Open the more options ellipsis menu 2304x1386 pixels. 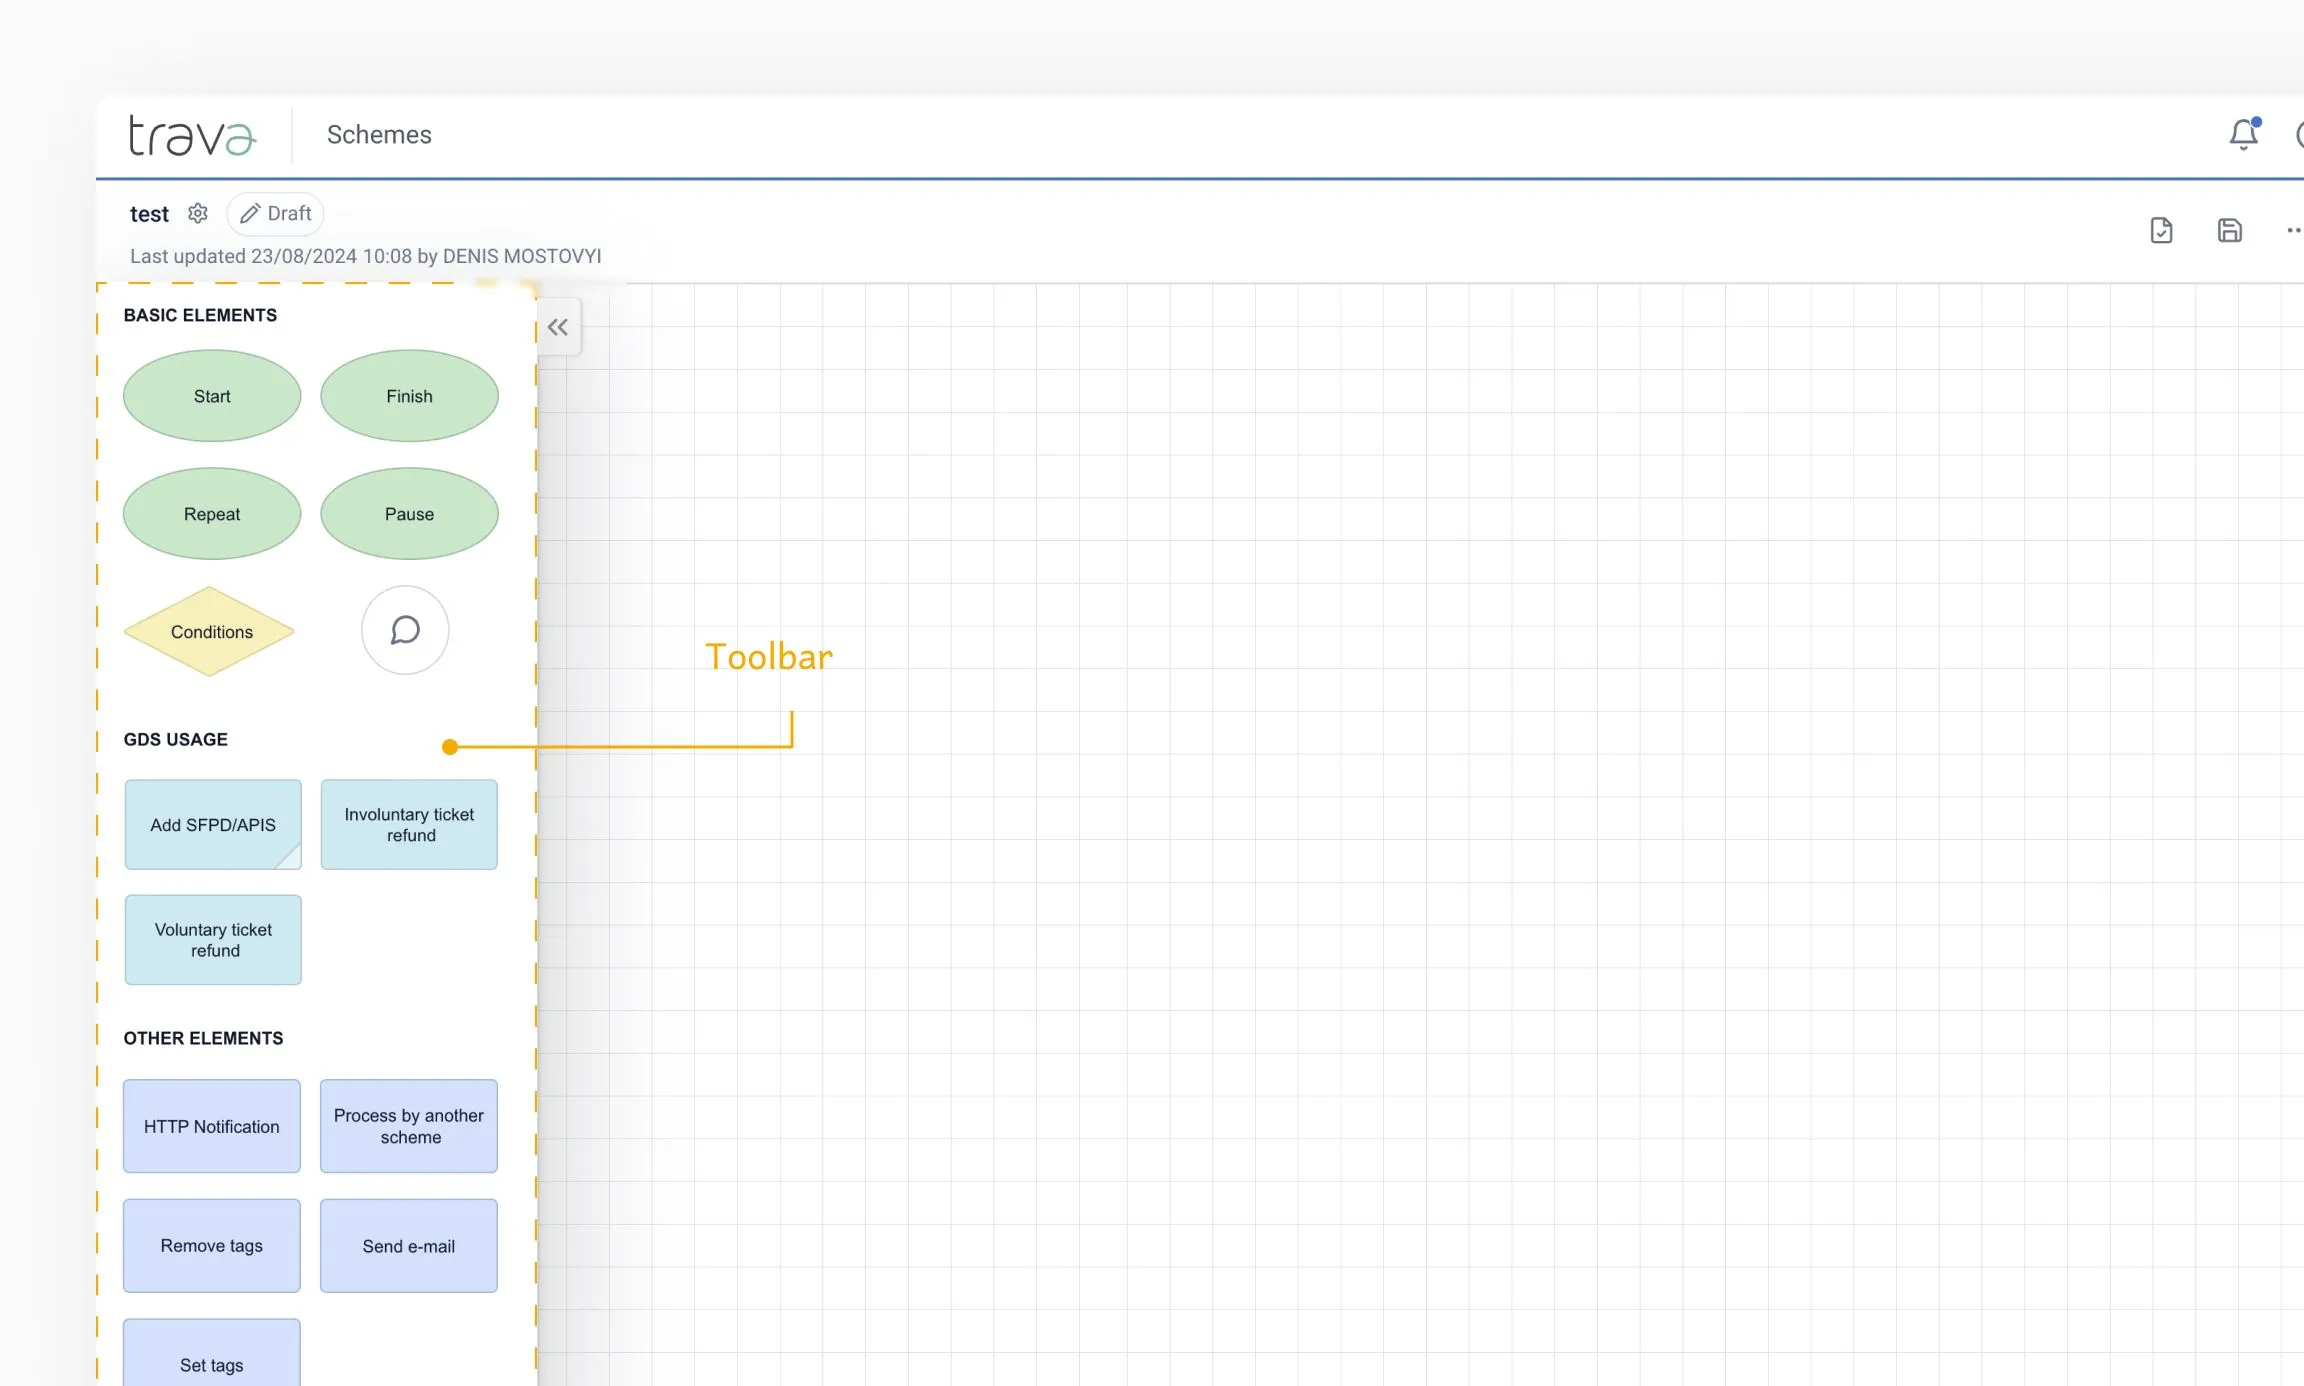tap(2293, 231)
